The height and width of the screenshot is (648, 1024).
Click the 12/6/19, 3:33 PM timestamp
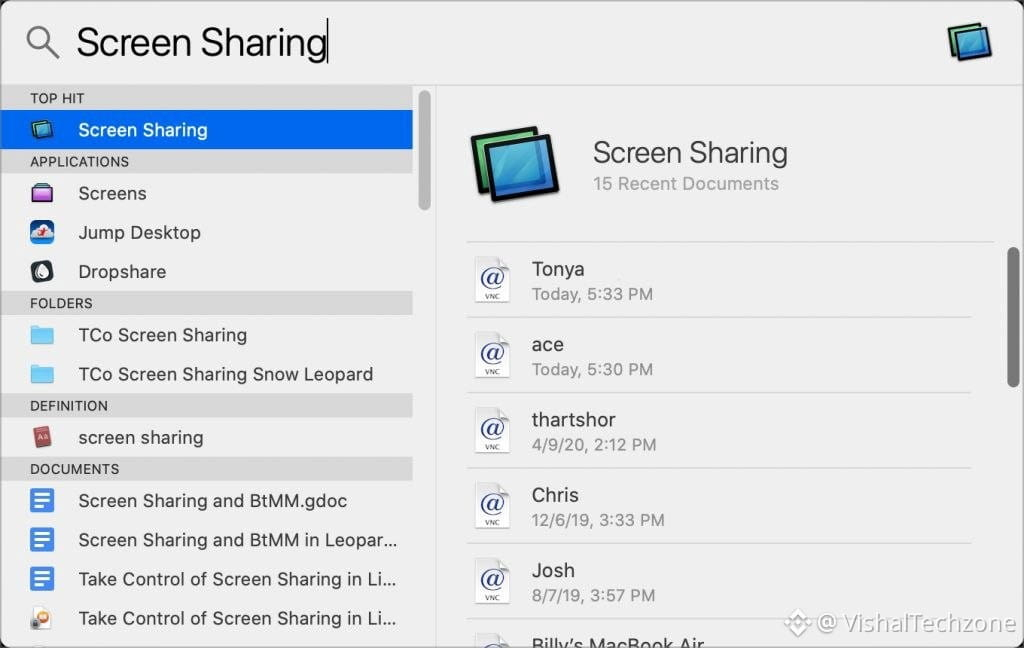point(598,520)
